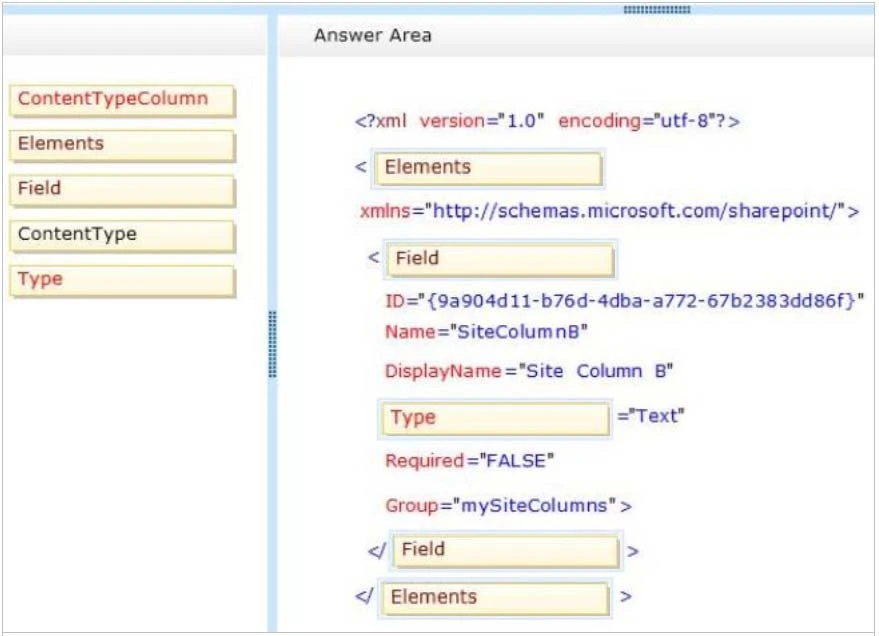Grab the vertical splitter grip between panels
879x636 pixels.
pos(272,345)
